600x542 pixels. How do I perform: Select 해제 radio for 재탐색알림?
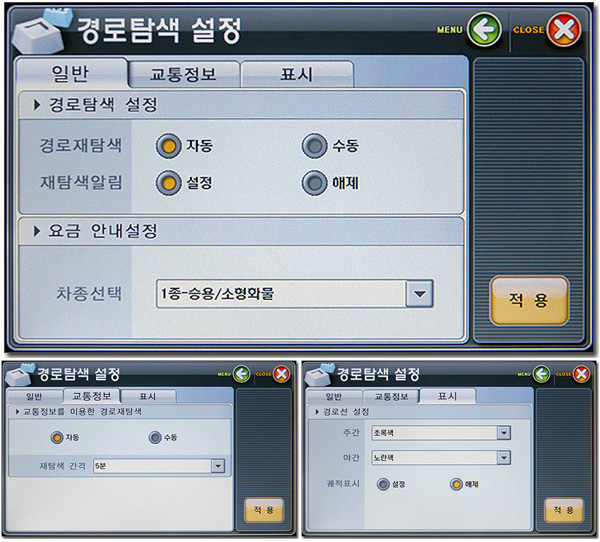click(315, 183)
